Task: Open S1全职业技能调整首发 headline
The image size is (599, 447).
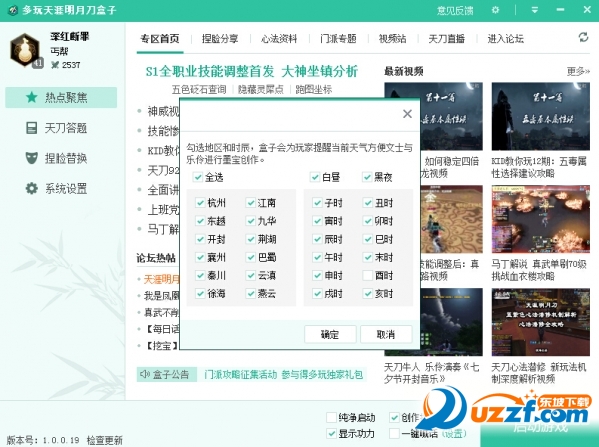Action: tap(210, 71)
